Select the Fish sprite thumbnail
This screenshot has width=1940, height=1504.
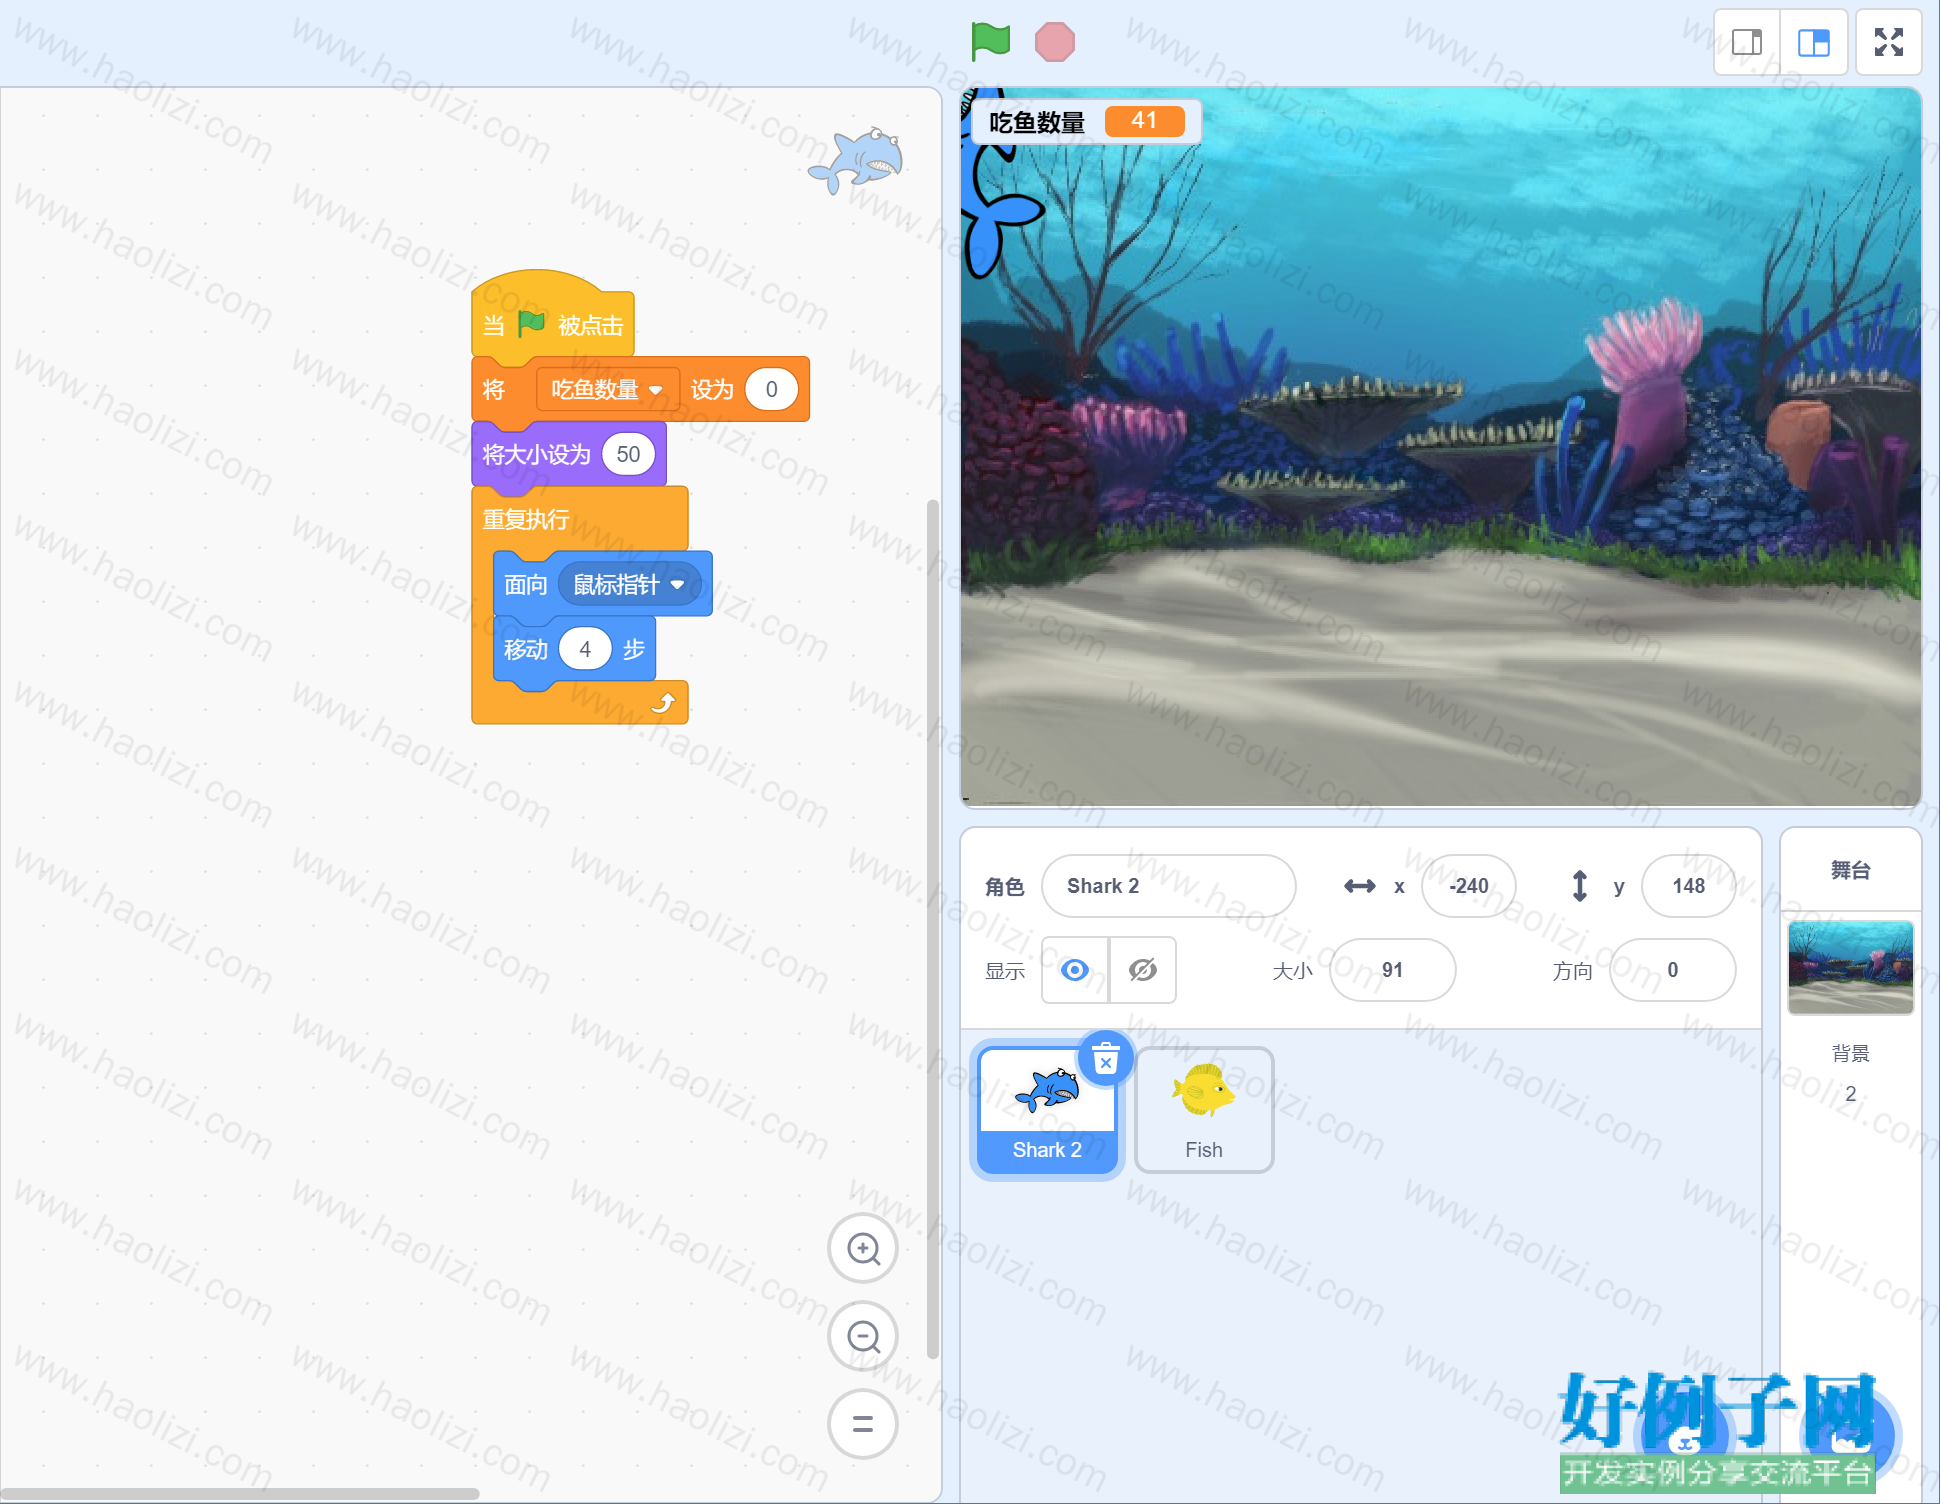1204,1110
